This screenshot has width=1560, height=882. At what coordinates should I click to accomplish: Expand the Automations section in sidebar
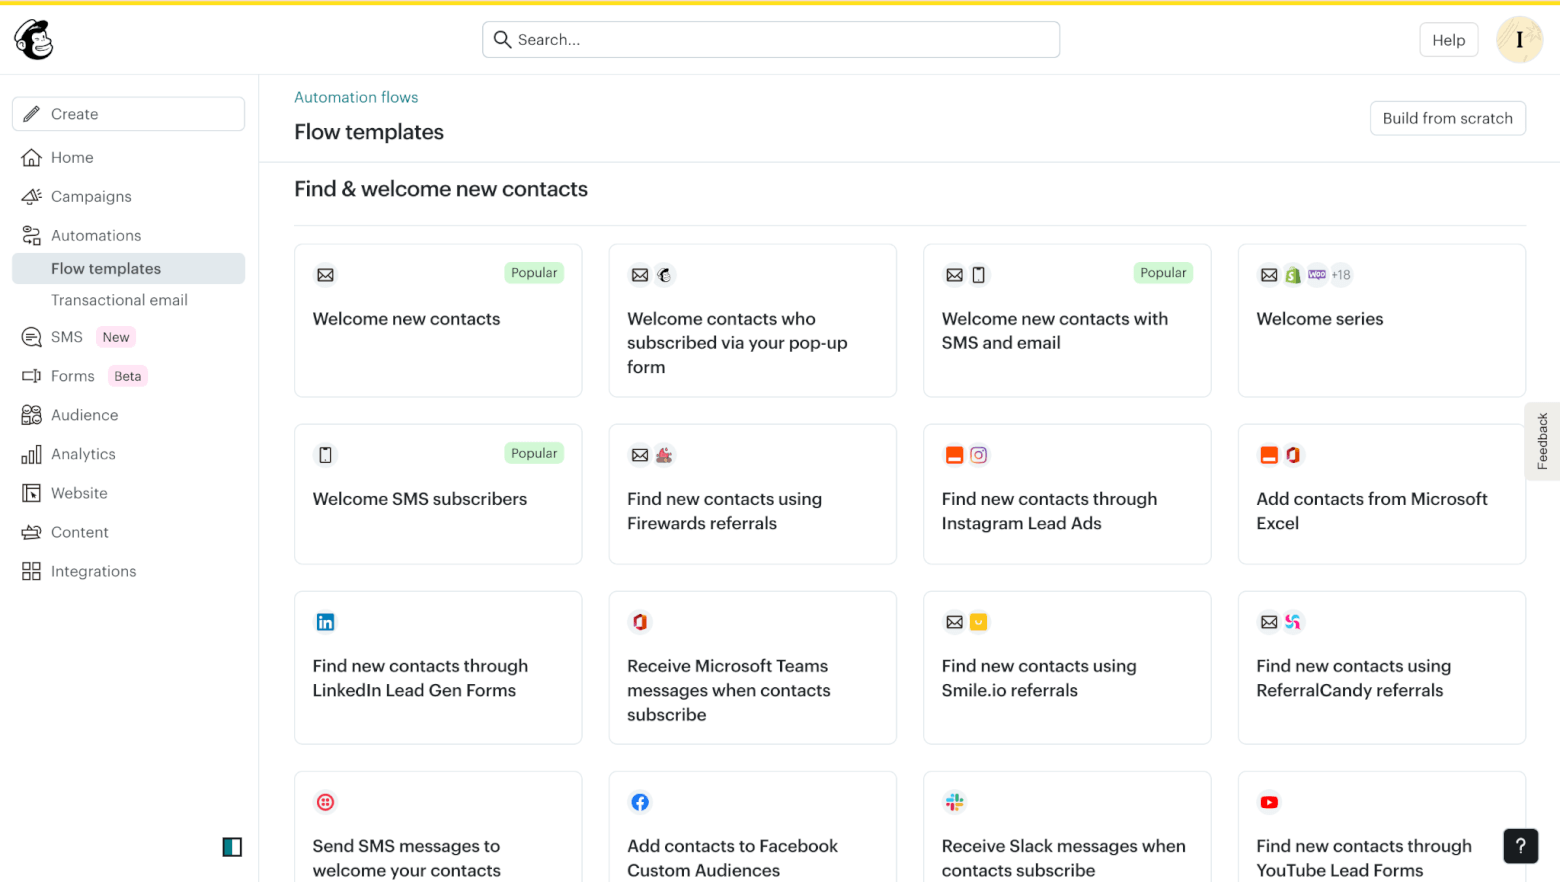coord(96,235)
